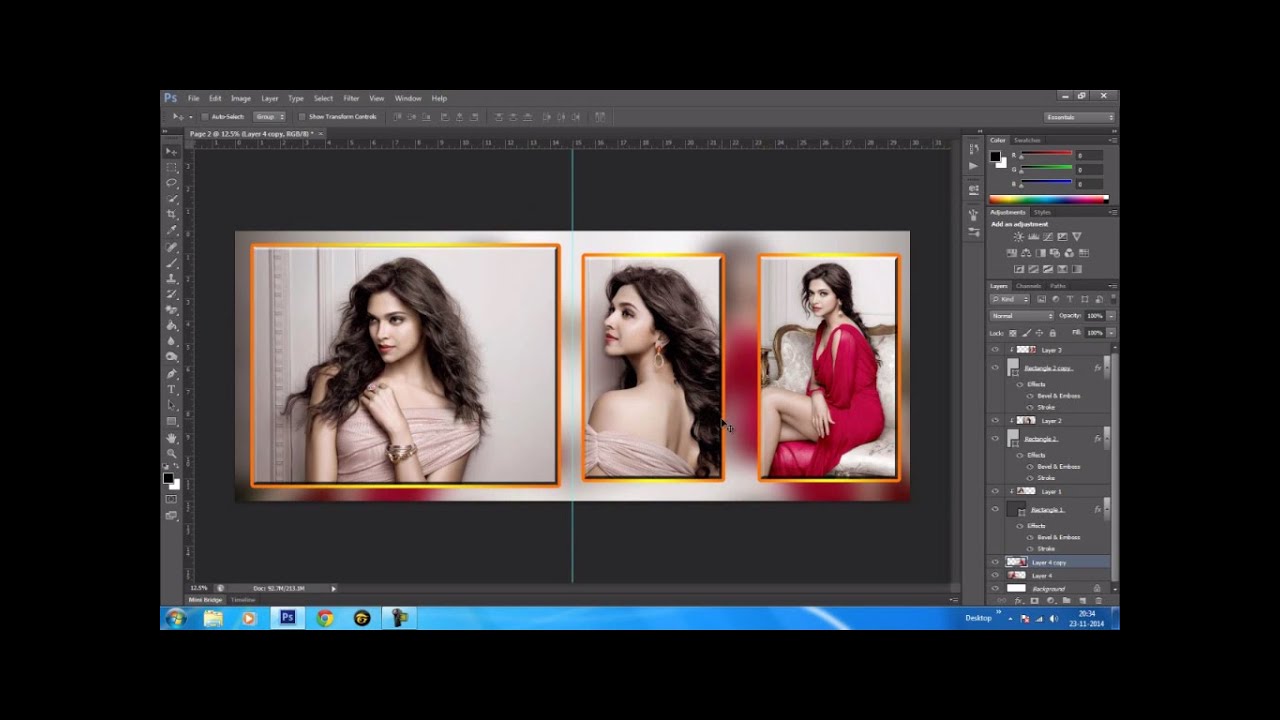Select the Horizontal Type tool
This screenshot has width=1280, height=720.
click(171, 389)
